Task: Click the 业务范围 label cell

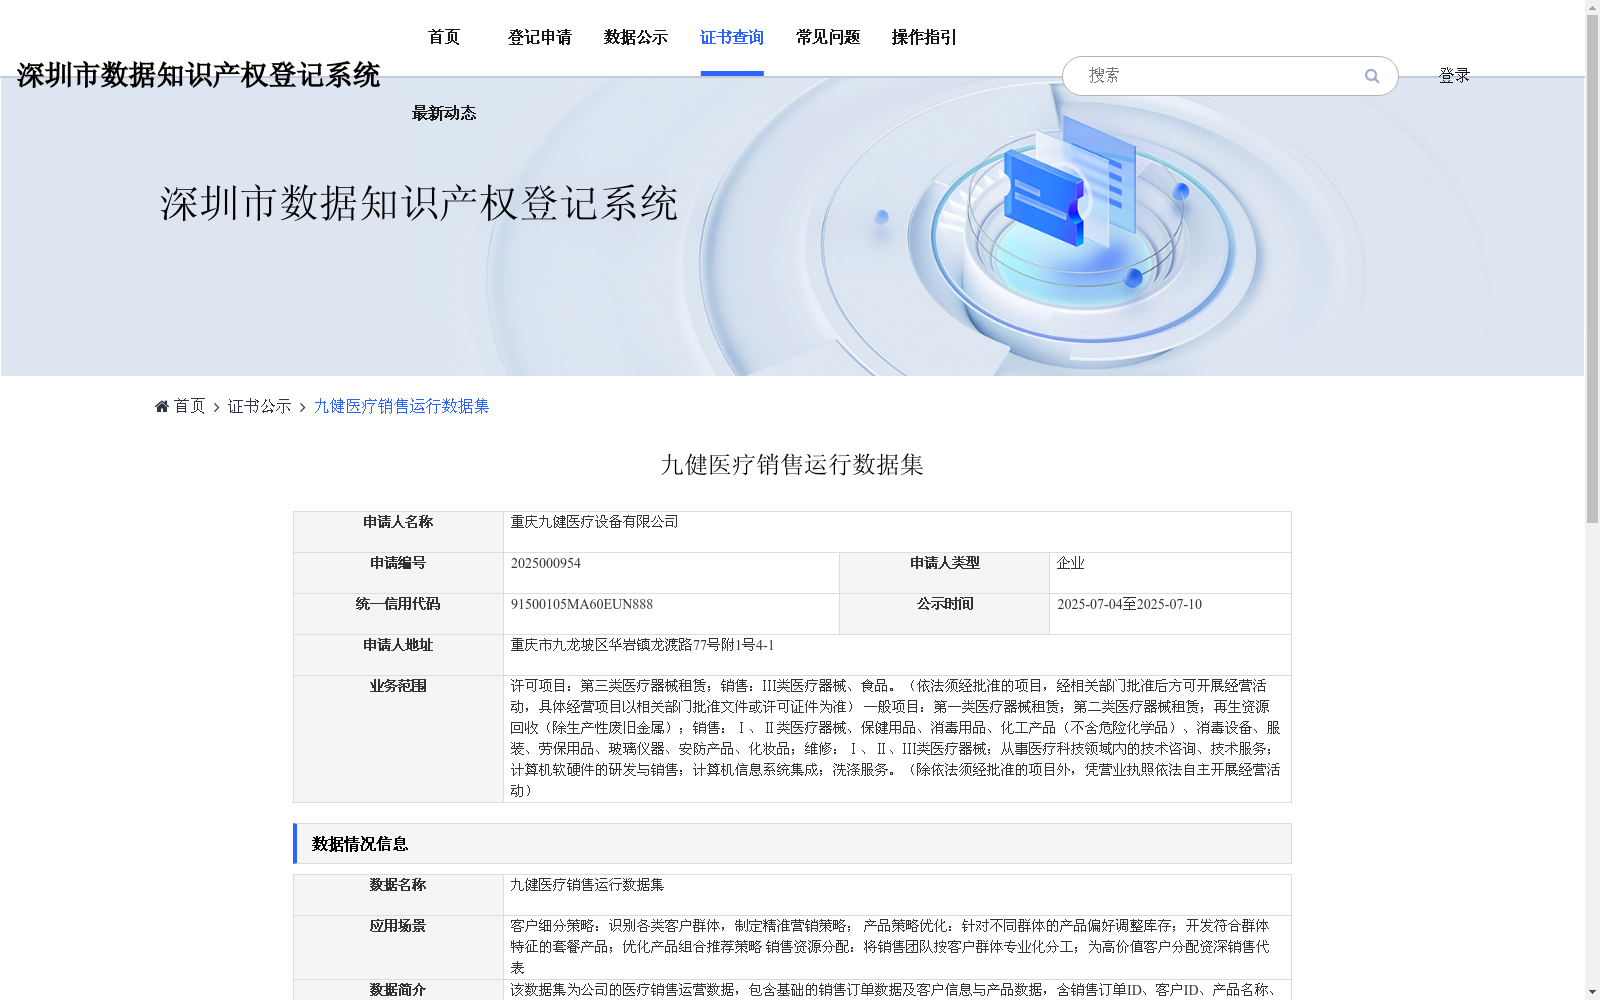Action: point(398,739)
